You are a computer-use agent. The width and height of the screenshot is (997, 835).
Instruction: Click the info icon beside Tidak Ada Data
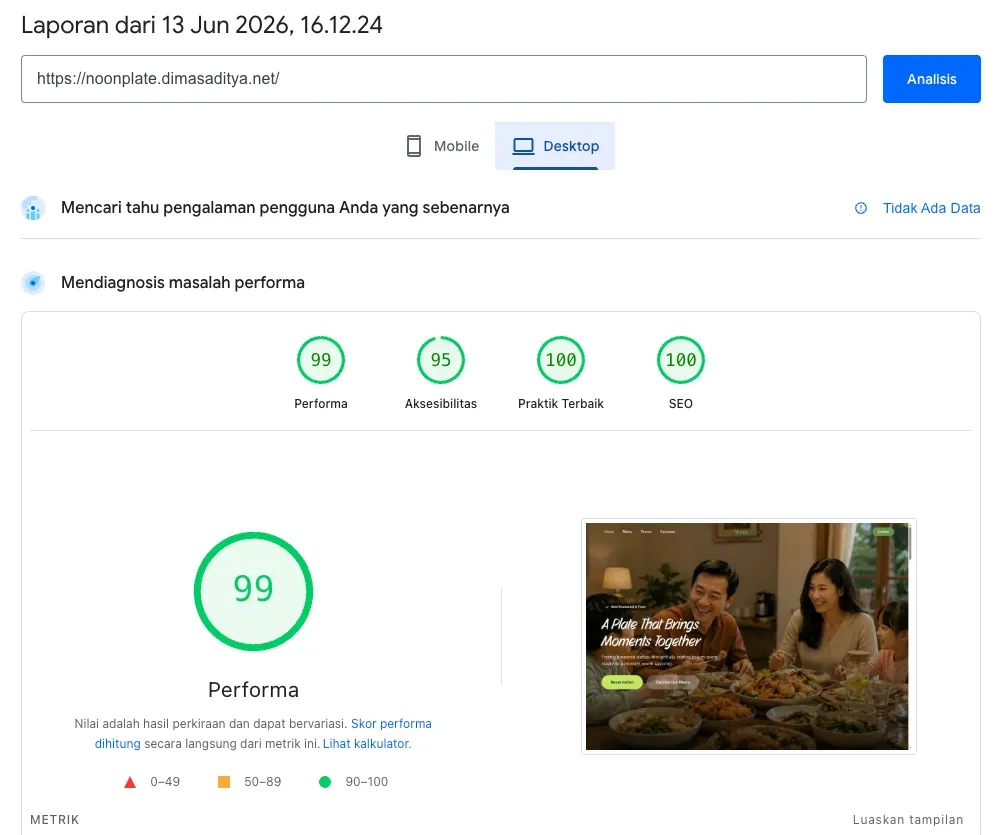tap(860, 208)
